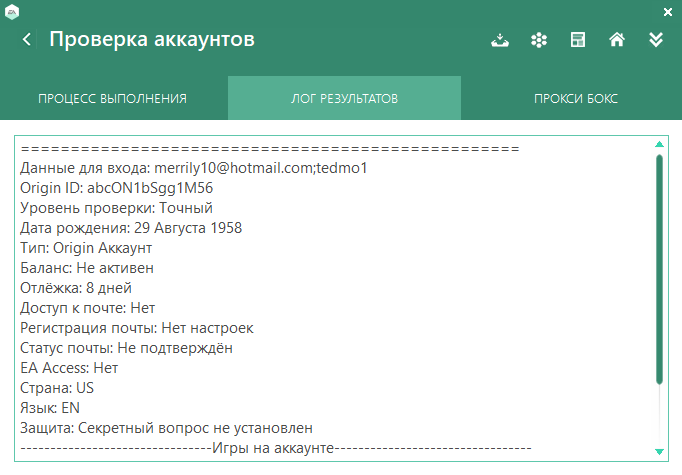Select the ЛОГ РЕЗУЛЬТАТОВ tab
This screenshot has height=475, width=682.
coord(344,99)
